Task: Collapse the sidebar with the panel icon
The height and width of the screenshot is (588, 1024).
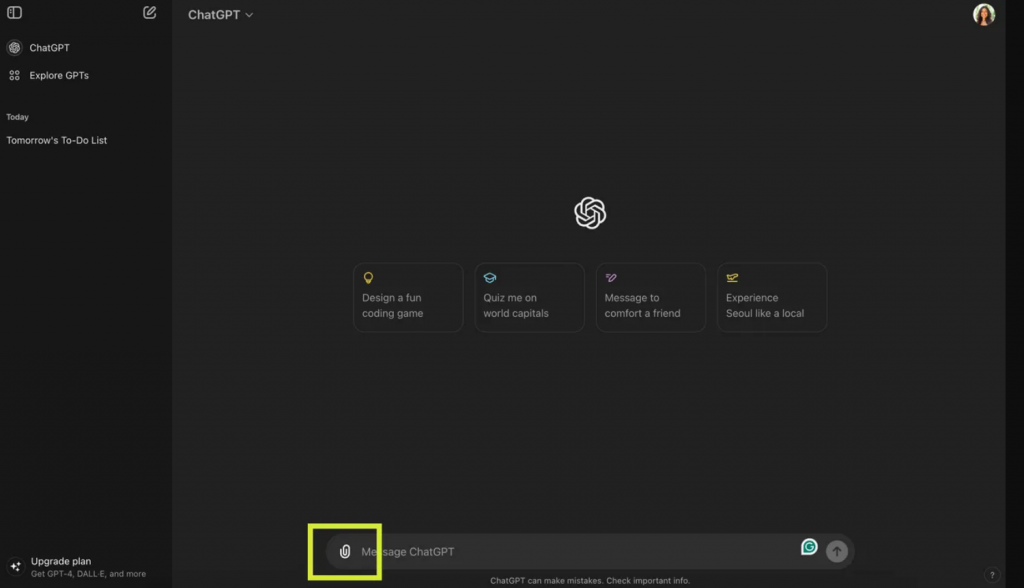Action: [x=14, y=12]
